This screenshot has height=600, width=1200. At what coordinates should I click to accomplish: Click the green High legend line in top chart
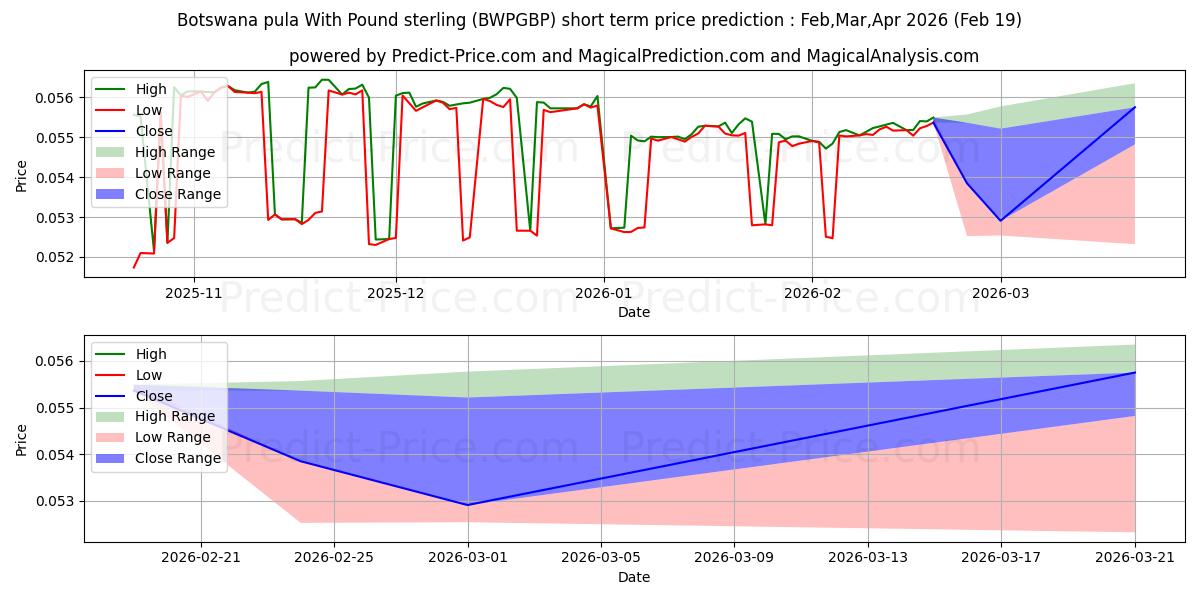click(114, 90)
